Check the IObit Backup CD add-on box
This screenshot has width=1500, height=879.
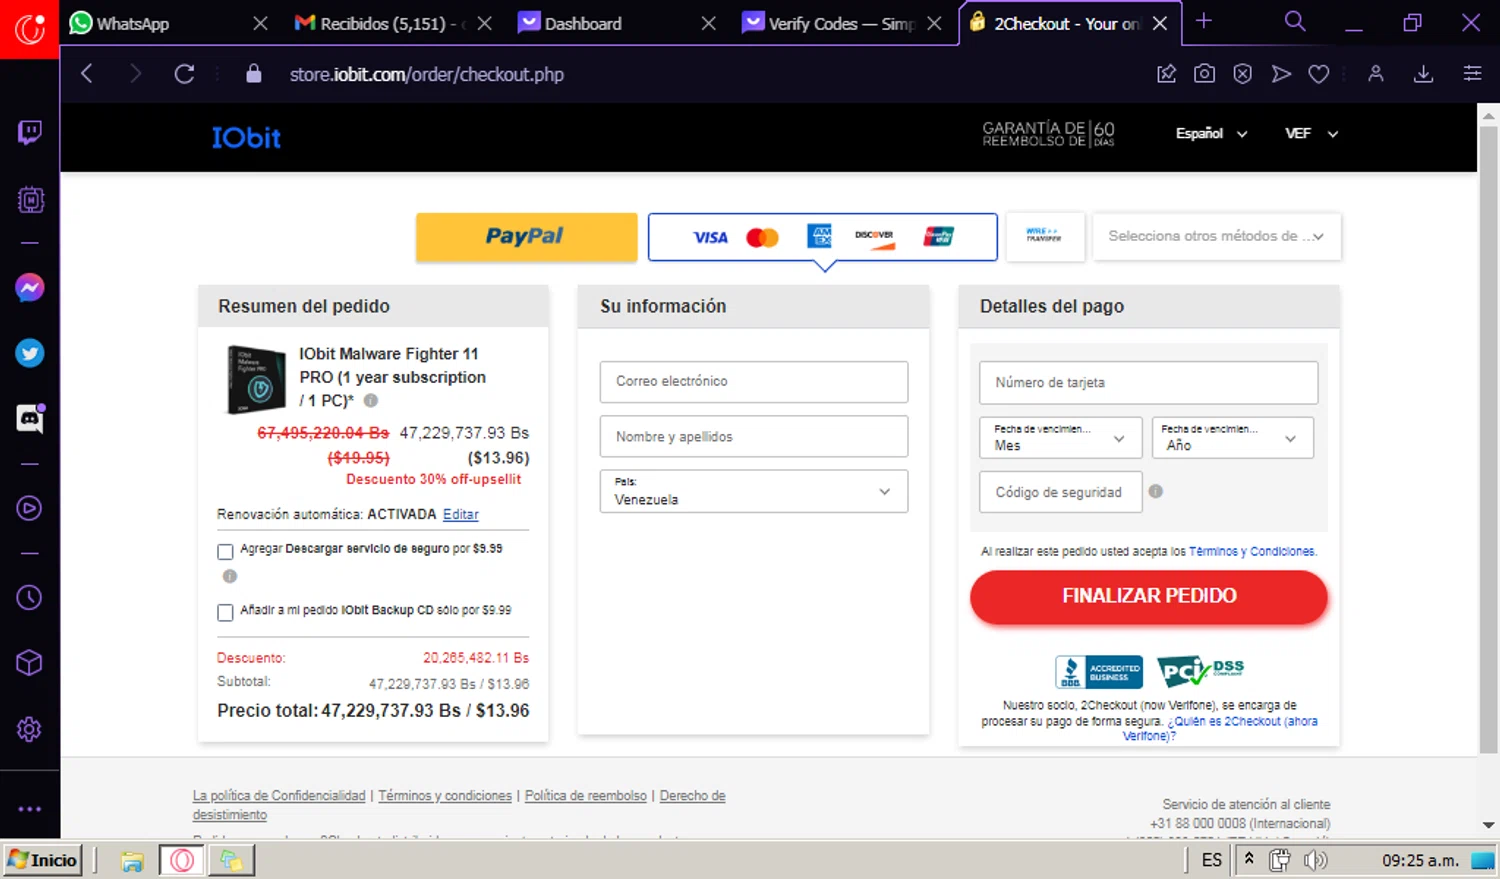(x=225, y=613)
